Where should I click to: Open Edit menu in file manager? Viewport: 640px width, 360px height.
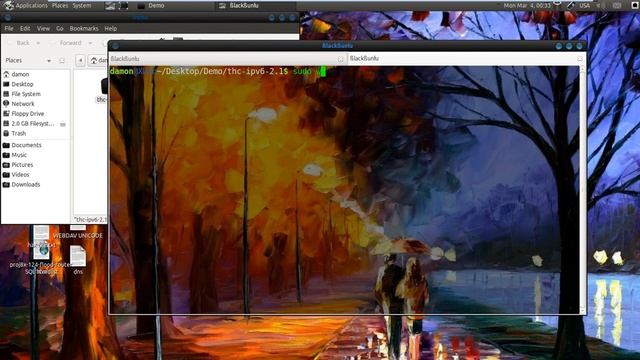pos(25,29)
